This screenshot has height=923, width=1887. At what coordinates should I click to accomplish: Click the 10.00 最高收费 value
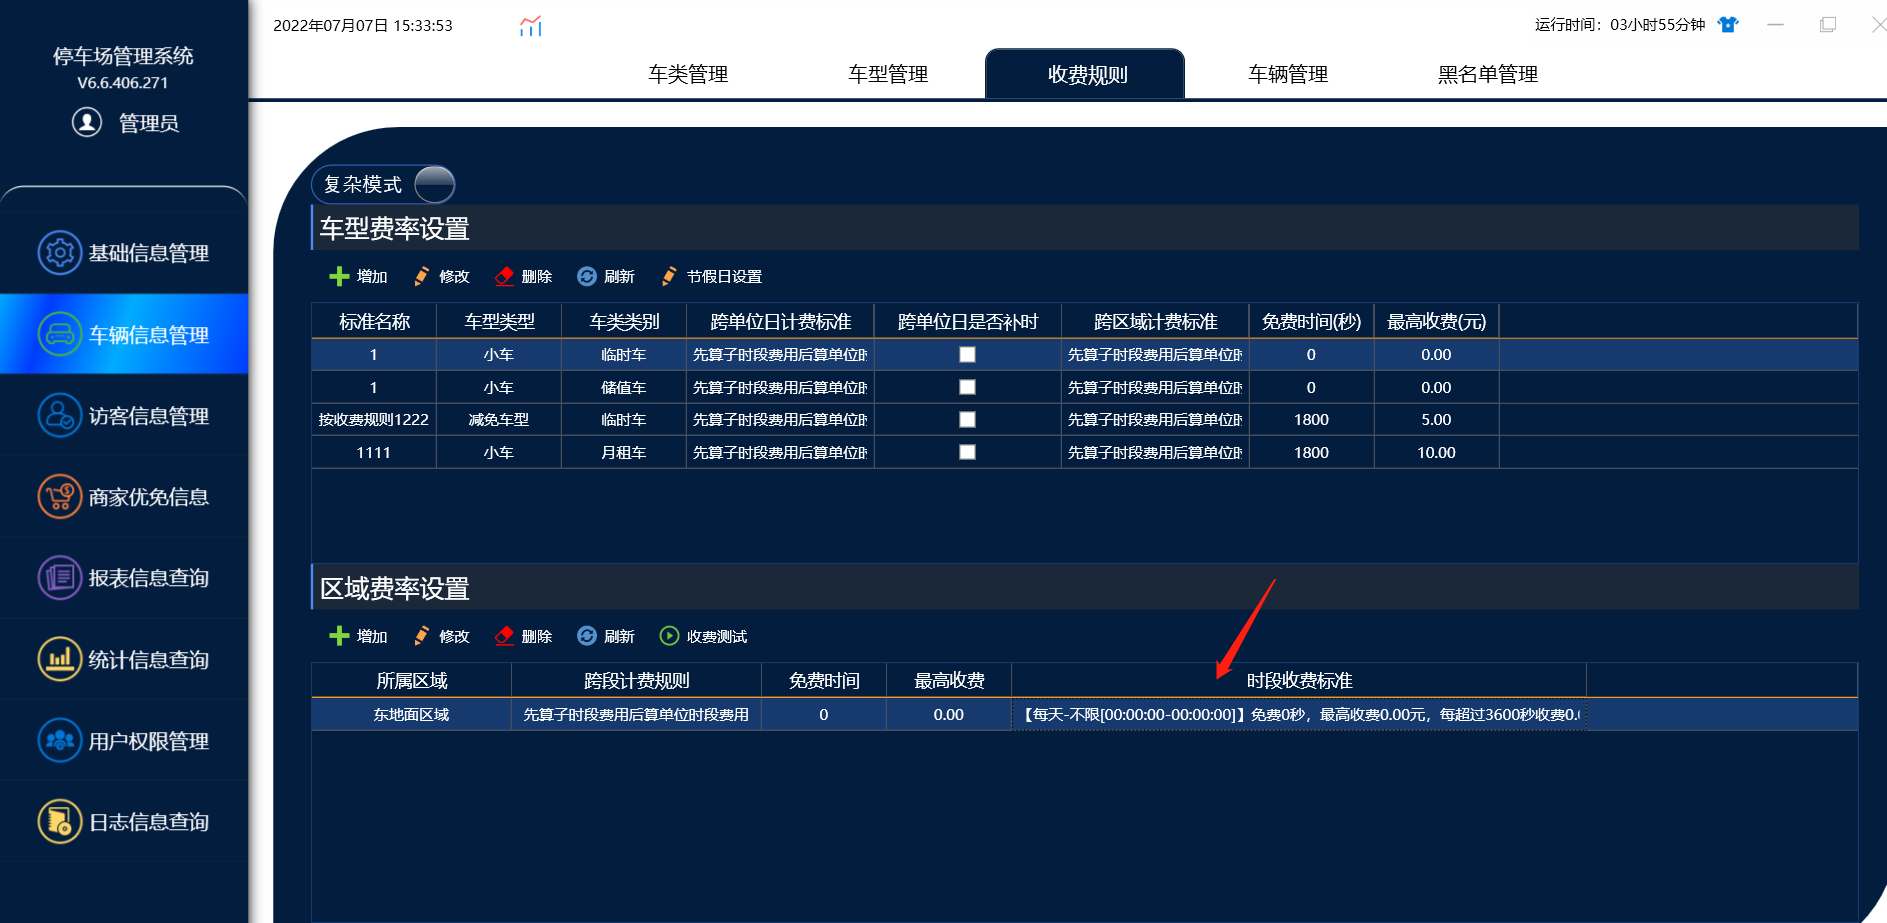[x=1436, y=452]
